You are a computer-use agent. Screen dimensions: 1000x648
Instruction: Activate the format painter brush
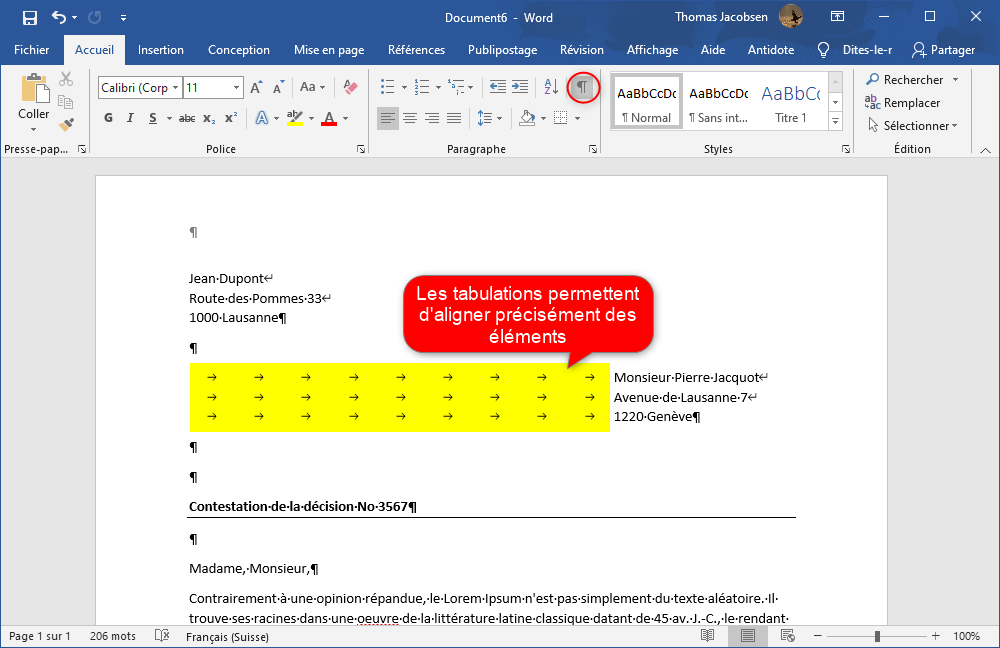66,125
